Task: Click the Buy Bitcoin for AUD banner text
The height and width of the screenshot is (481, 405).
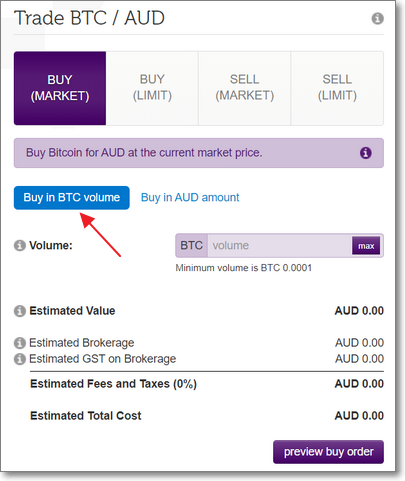Action: point(144,153)
